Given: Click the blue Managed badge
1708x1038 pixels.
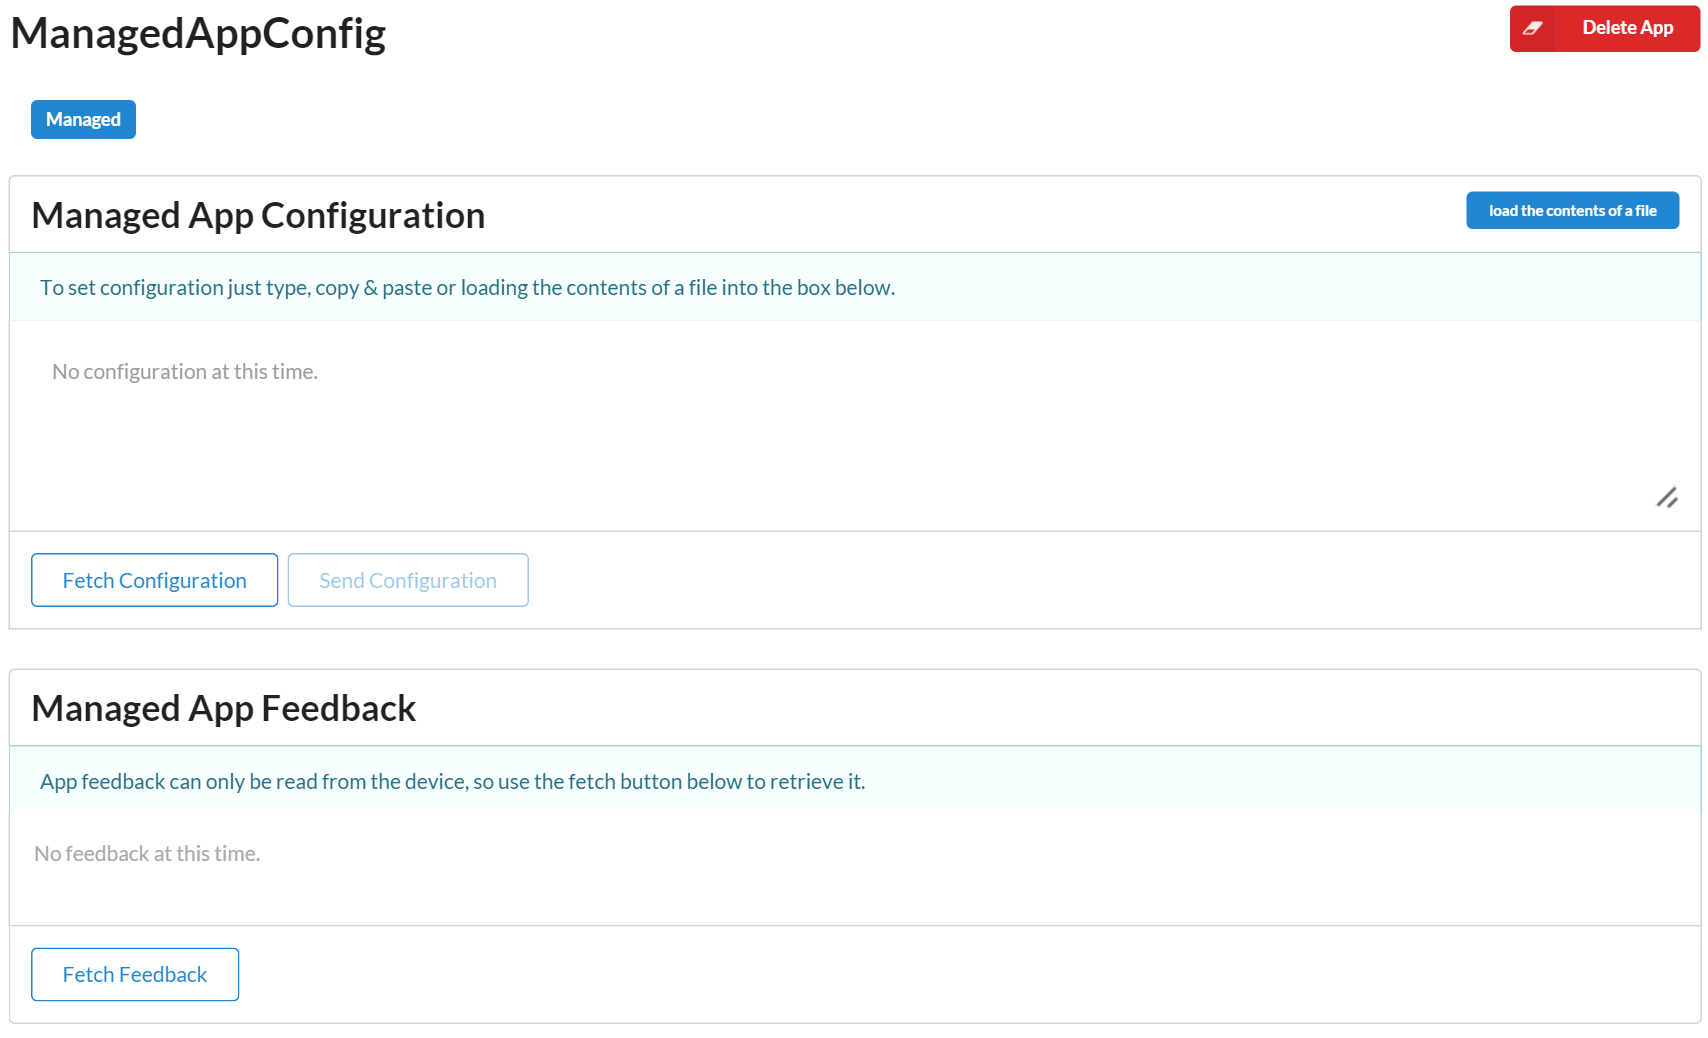Looking at the screenshot, I should click(x=83, y=119).
